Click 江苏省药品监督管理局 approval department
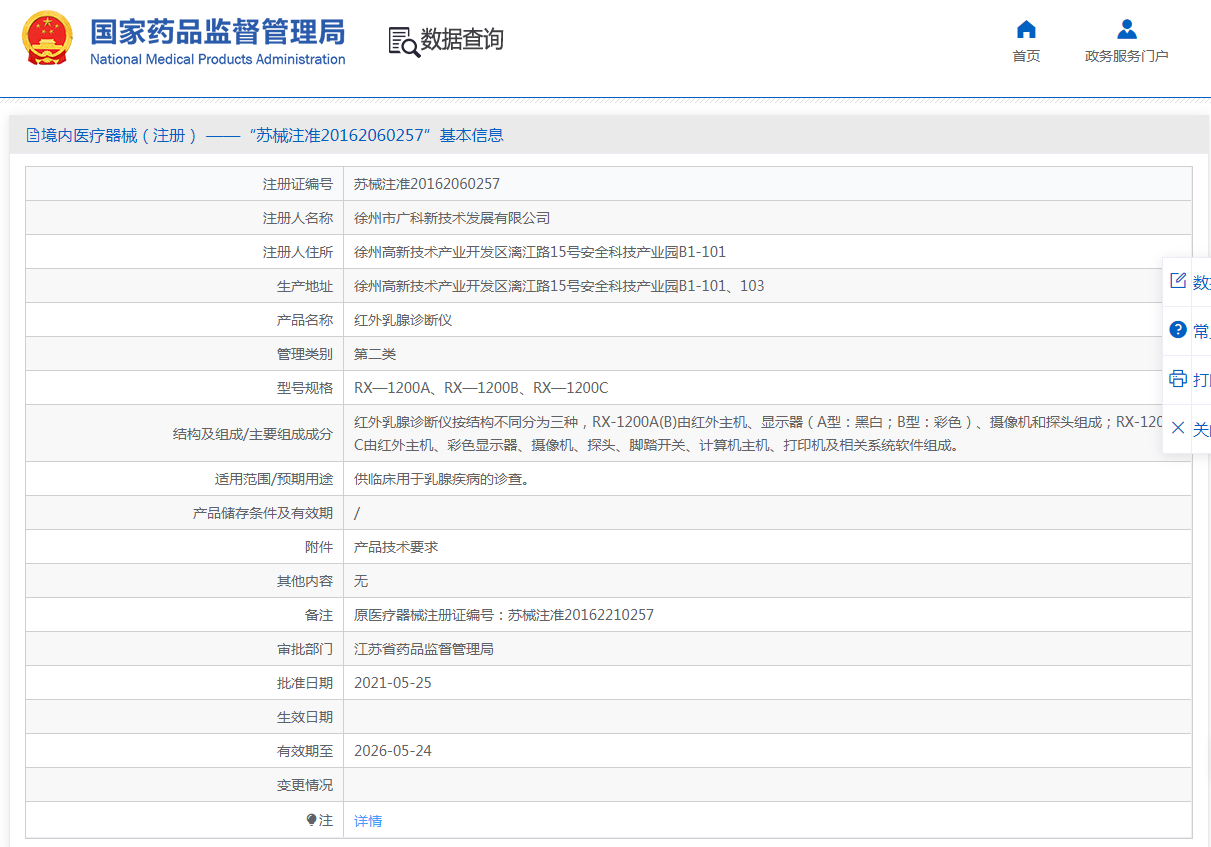 tap(424, 649)
